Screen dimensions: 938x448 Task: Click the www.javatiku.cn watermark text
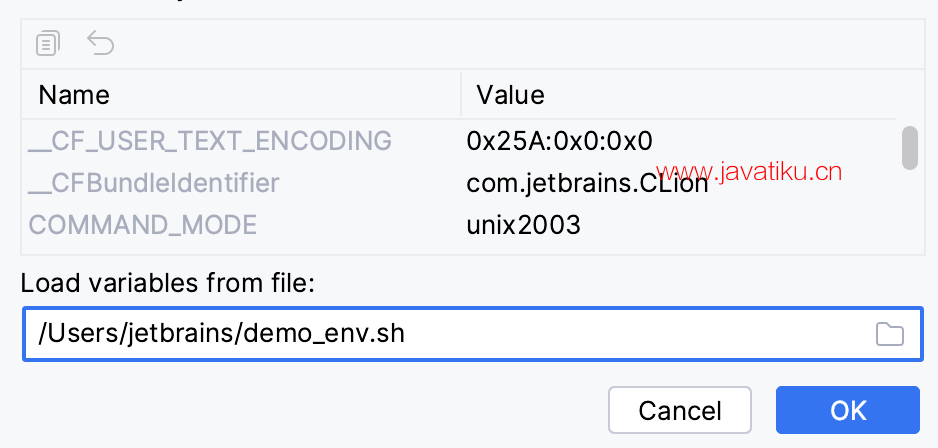point(748,172)
